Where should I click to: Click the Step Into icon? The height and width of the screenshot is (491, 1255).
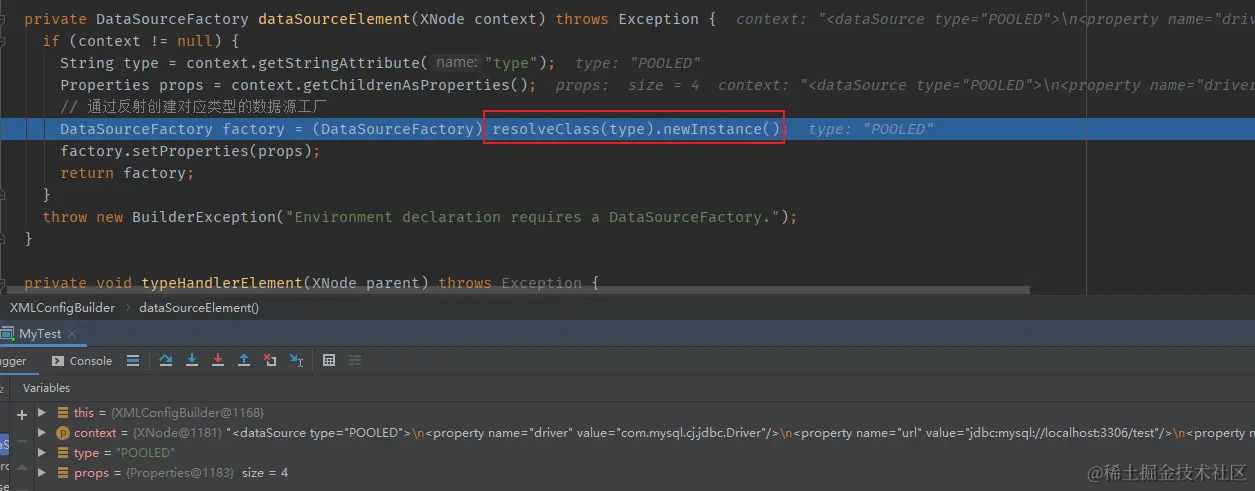point(192,361)
